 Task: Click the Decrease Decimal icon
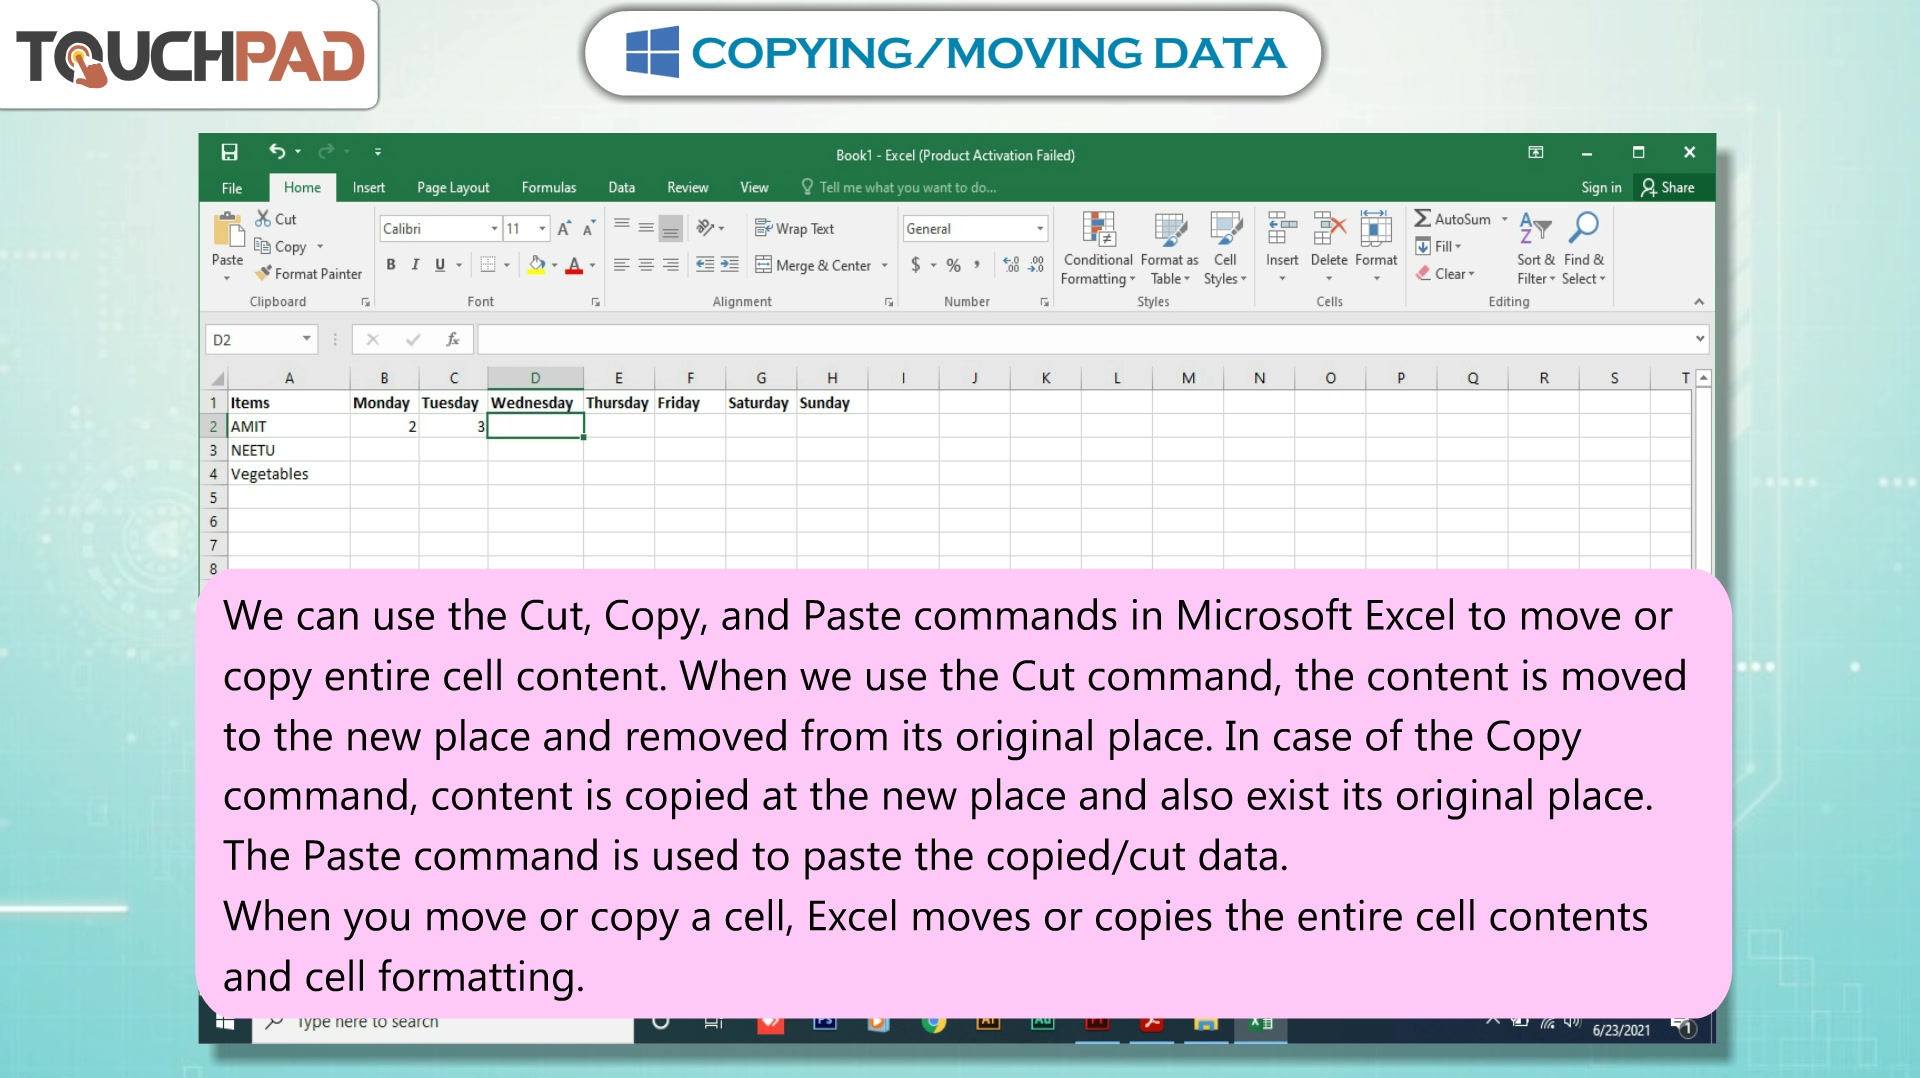coord(1036,265)
